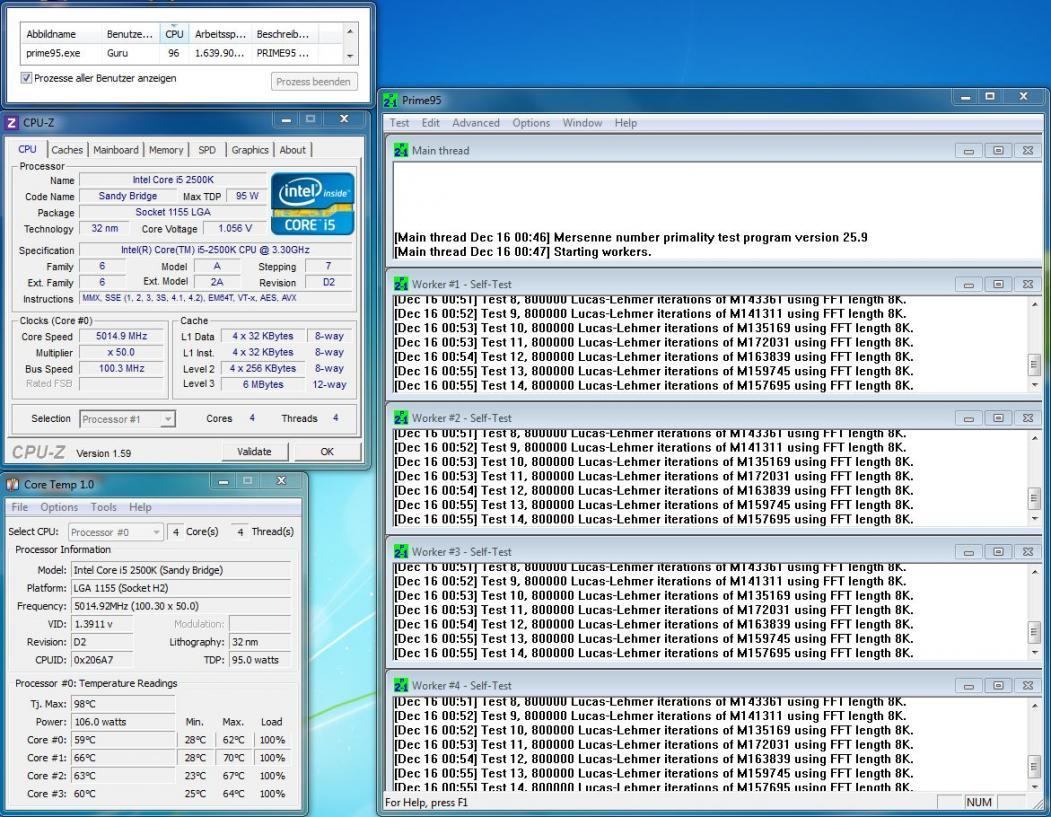Sort processes by the Abbildname column header
This screenshot has width=1051, height=817.
(x=61, y=34)
